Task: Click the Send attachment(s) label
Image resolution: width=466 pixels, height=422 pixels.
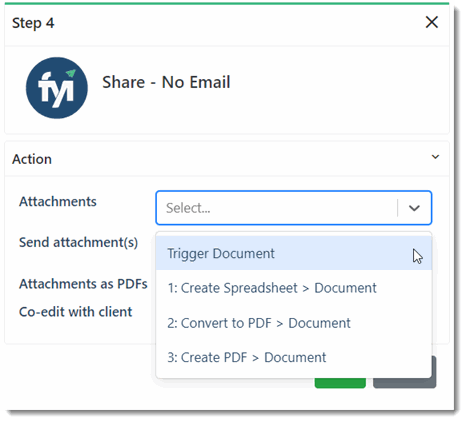Action: [x=78, y=242]
